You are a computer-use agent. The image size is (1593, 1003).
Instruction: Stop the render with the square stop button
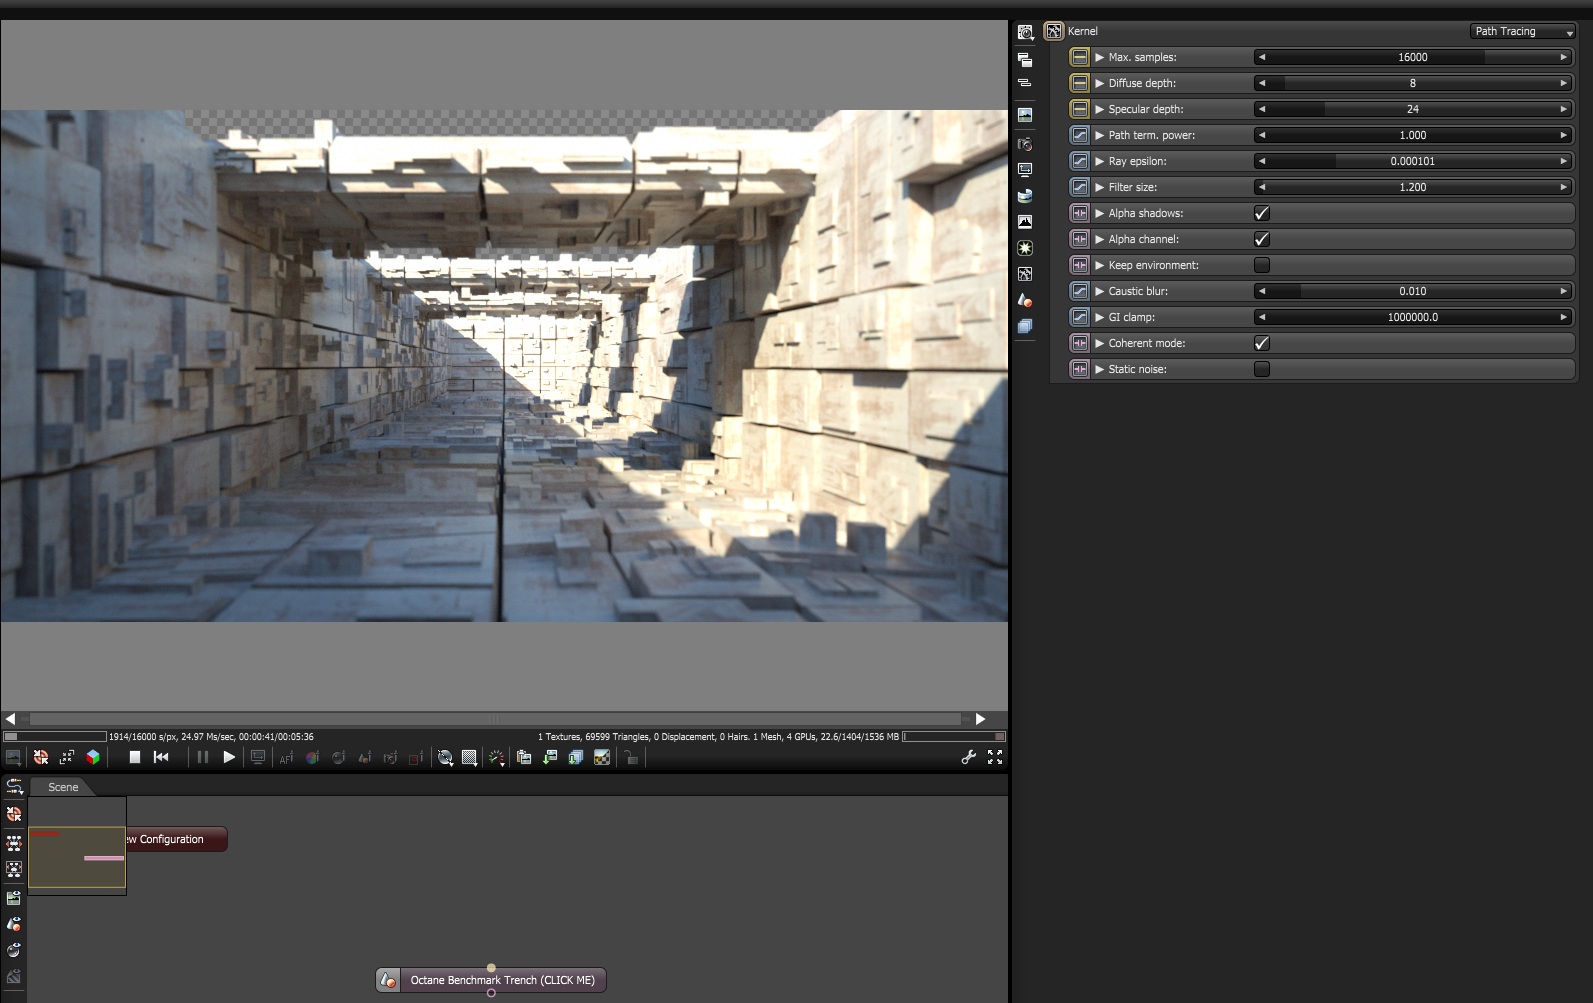pyautogui.click(x=135, y=758)
